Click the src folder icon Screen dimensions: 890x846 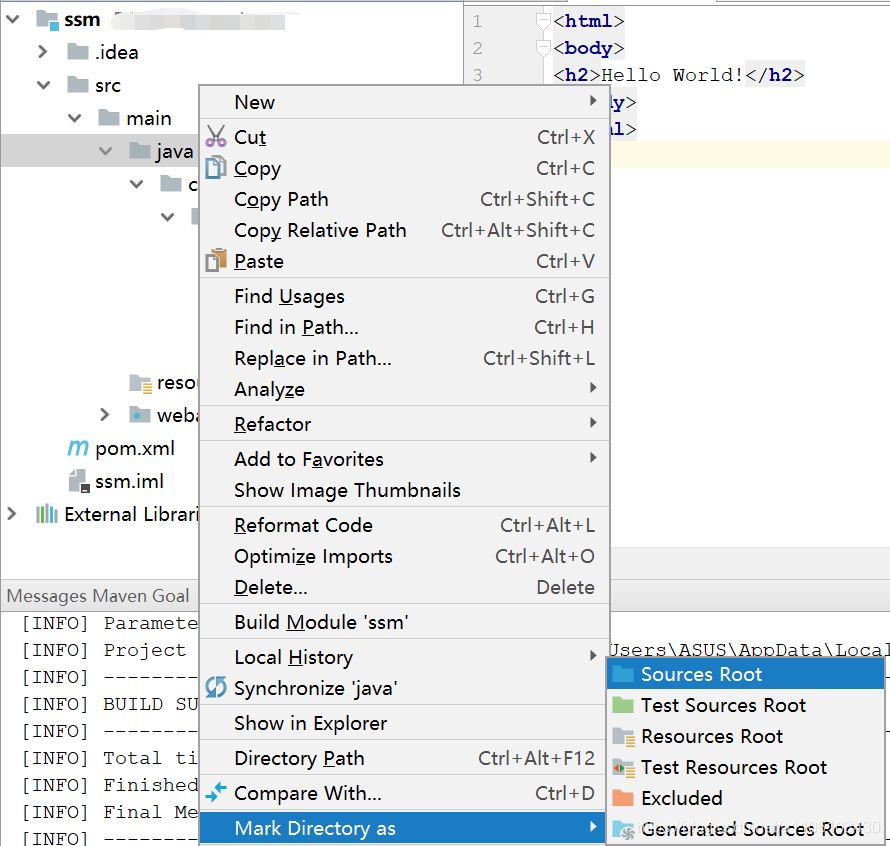[x=78, y=85]
